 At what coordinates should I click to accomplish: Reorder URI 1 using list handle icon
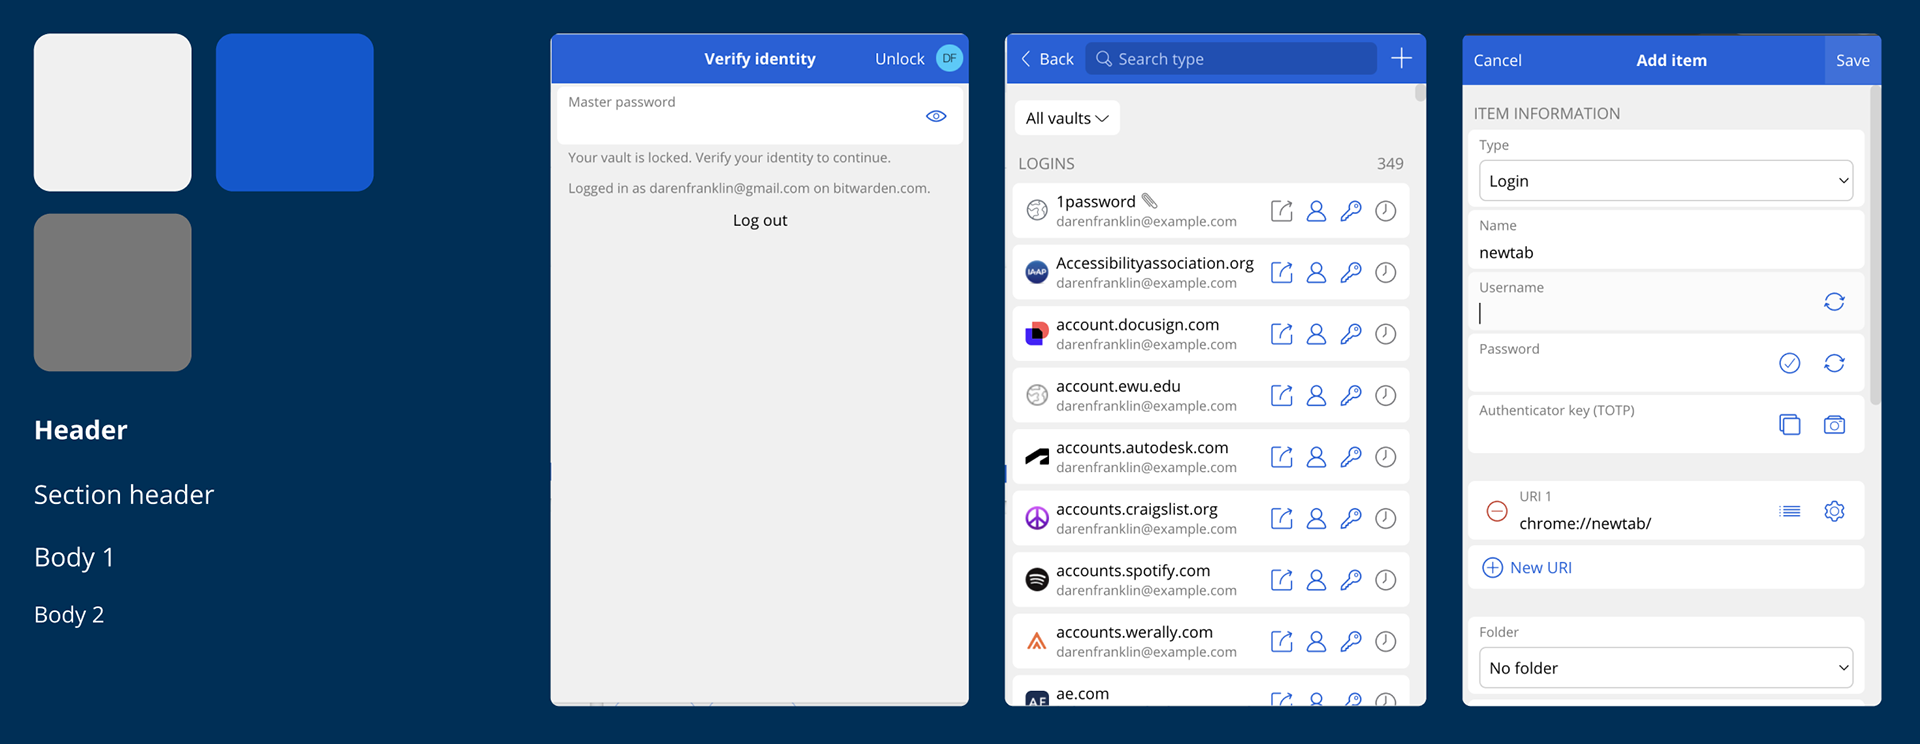[x=1790, y=511]
